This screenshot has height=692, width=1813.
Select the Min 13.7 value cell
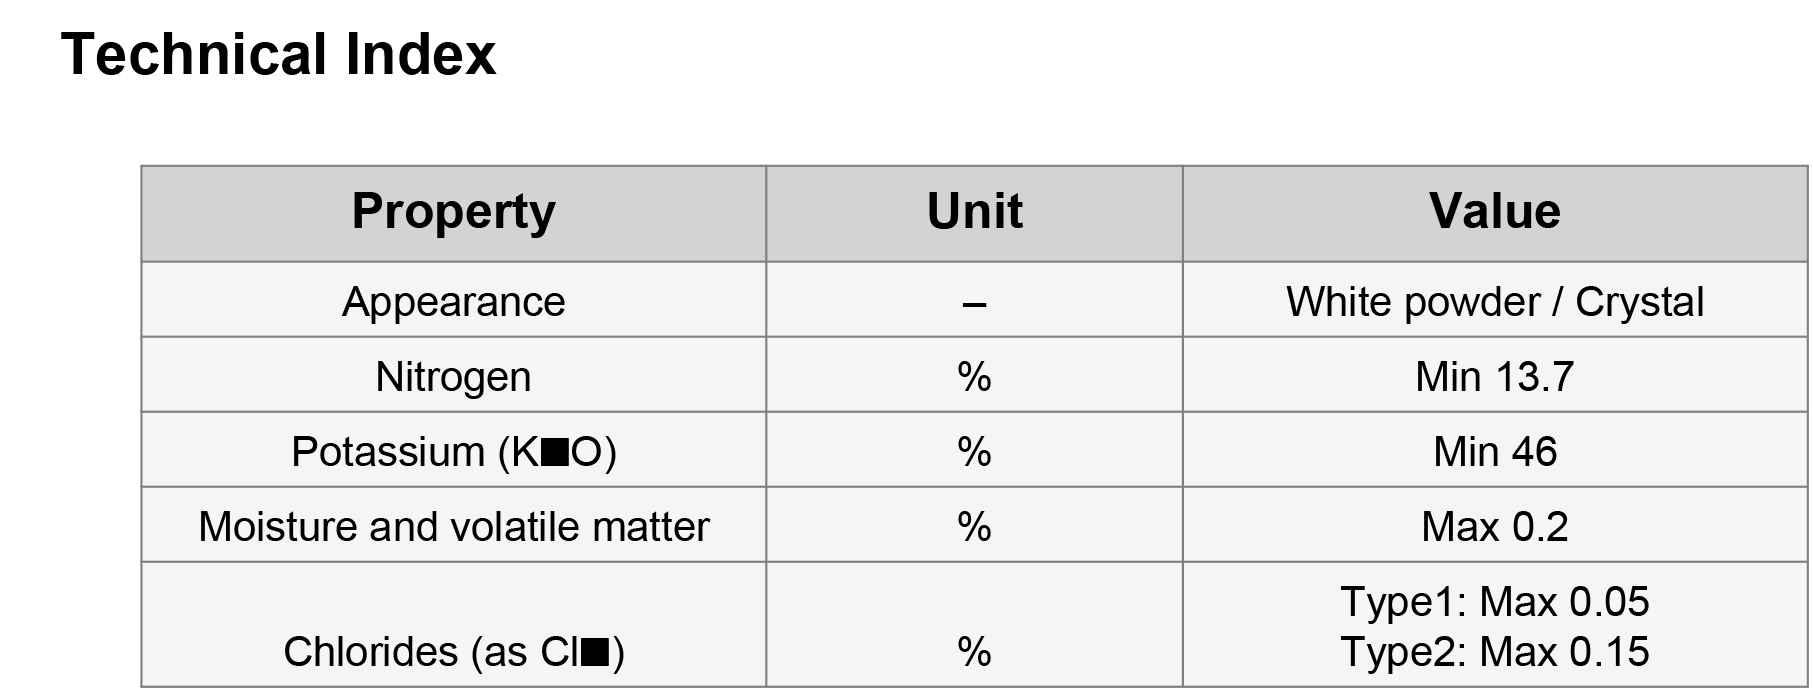(x=1494, y=377)
